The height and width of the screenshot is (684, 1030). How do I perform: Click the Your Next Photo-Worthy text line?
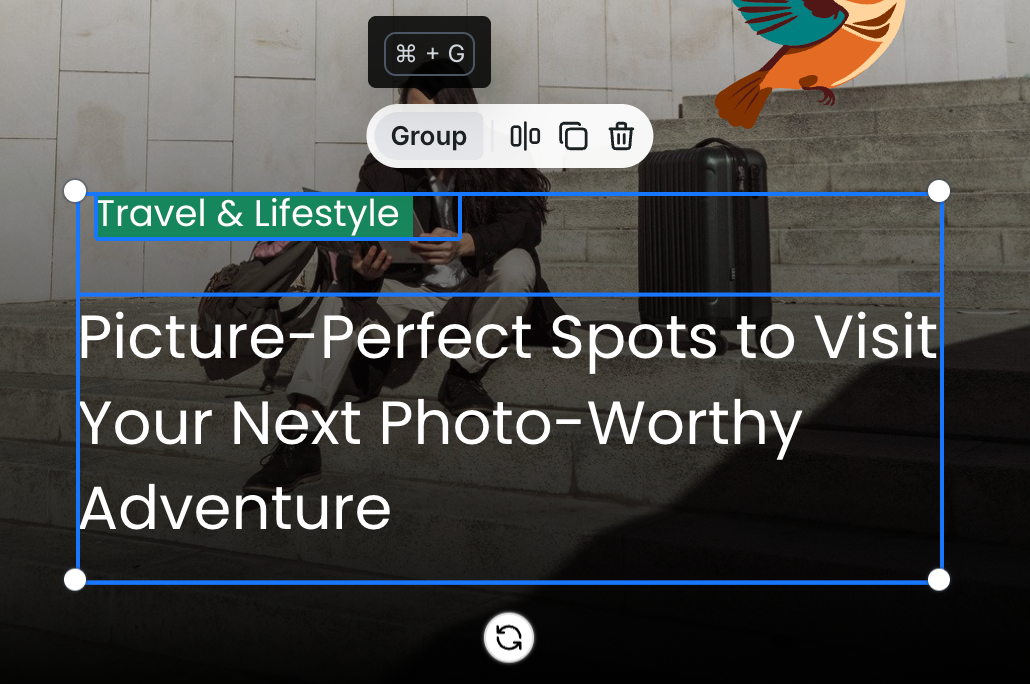click(440, 425)
